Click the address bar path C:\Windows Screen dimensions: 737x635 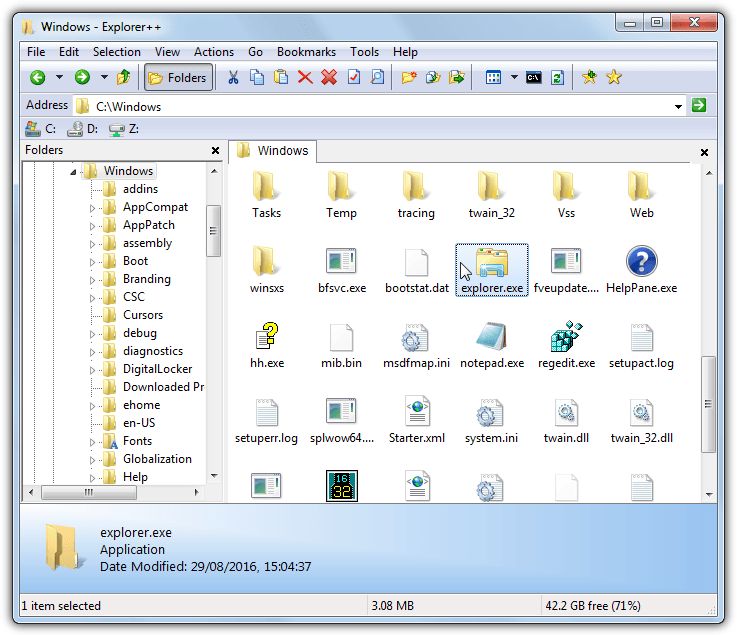128,107
